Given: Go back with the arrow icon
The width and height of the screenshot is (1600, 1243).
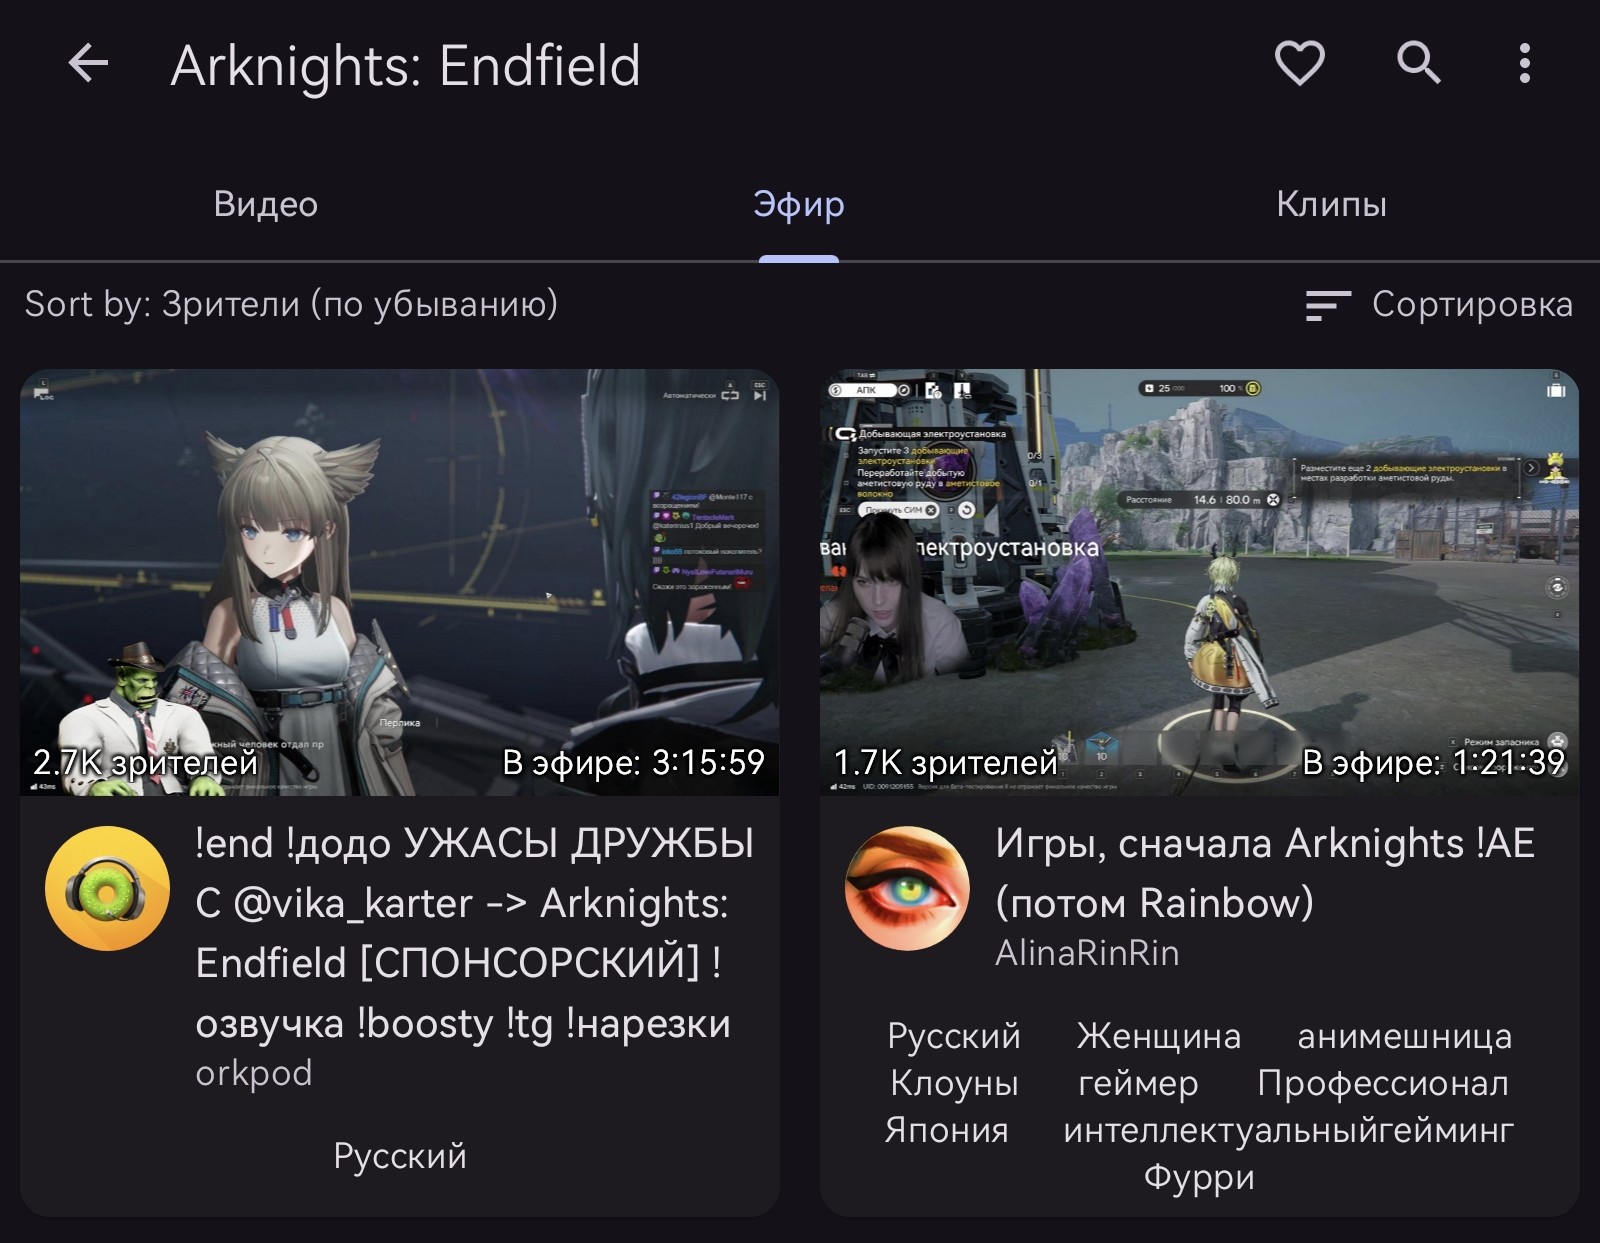Looking at the screenshot, I should pyautogui.click(x=88, y=63).
